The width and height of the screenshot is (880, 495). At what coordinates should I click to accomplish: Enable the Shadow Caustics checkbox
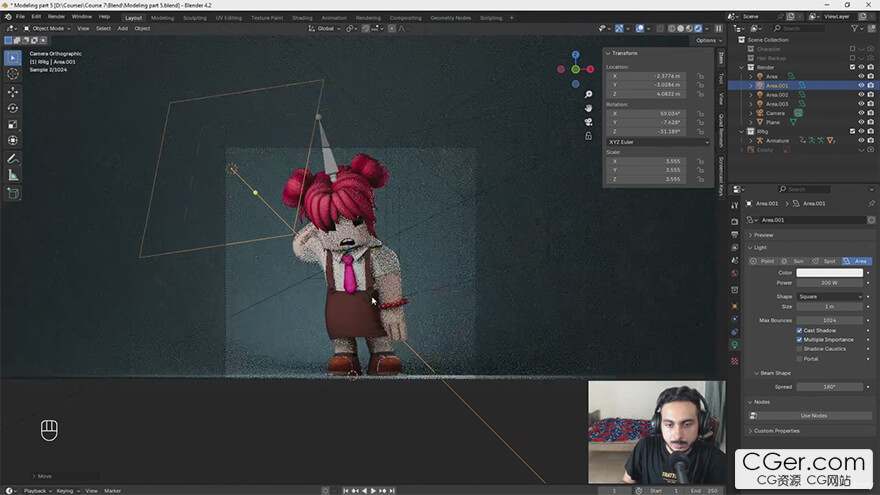coord(799,349)
